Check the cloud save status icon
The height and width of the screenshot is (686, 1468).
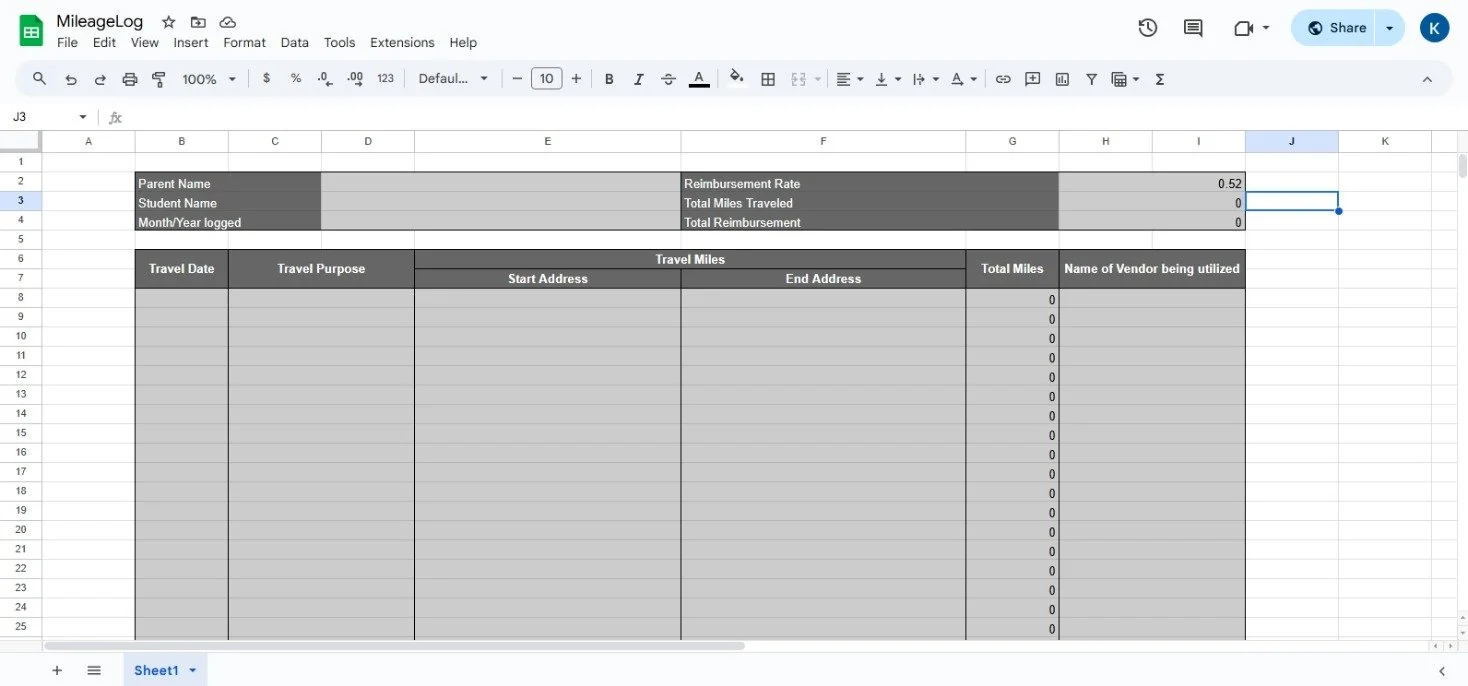228,22
